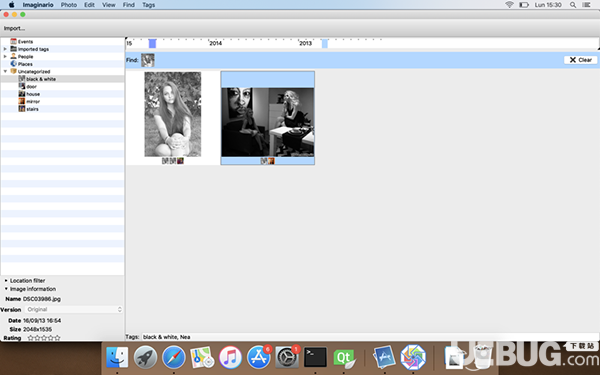The height and width of the screenshot is (375, 600).
Task: Select the Places row label
Action: (25, 64)
